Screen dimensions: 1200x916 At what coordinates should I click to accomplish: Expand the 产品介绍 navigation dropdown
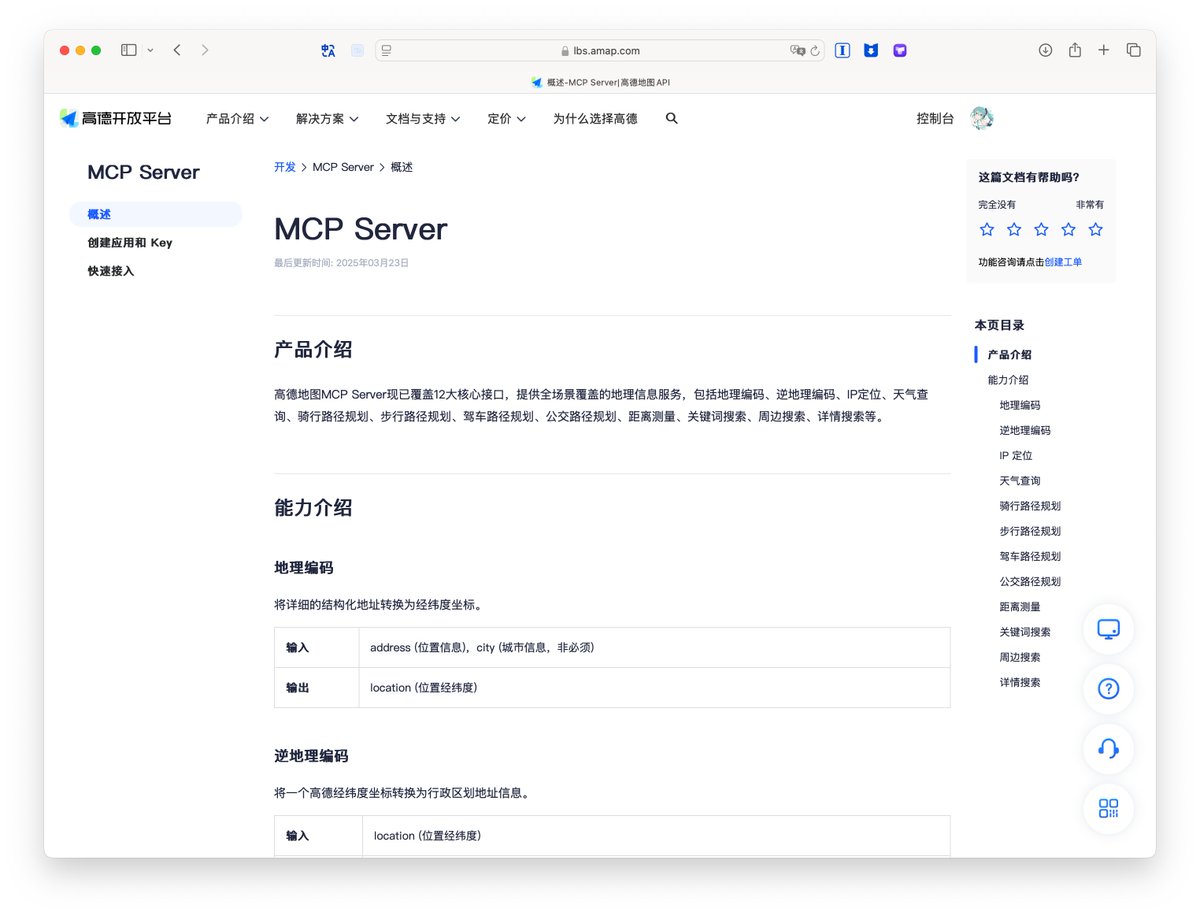pos(237,118)
